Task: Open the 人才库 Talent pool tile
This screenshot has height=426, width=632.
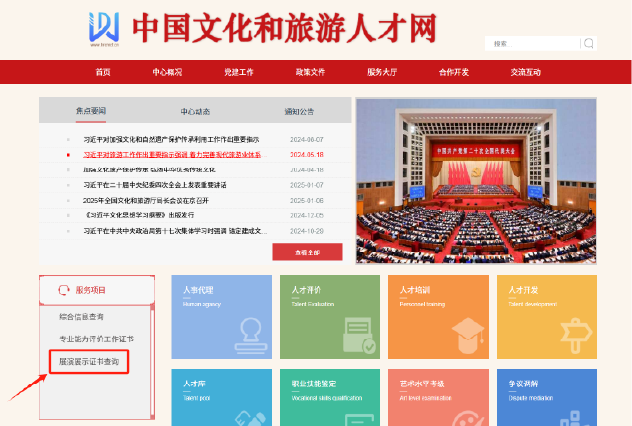Action: (221, 397)
